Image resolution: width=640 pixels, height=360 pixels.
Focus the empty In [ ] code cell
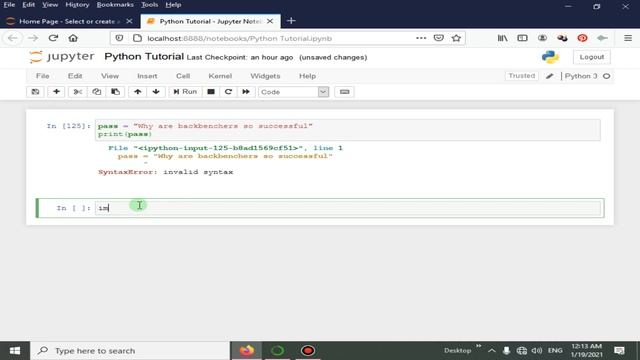pos(348,208)
